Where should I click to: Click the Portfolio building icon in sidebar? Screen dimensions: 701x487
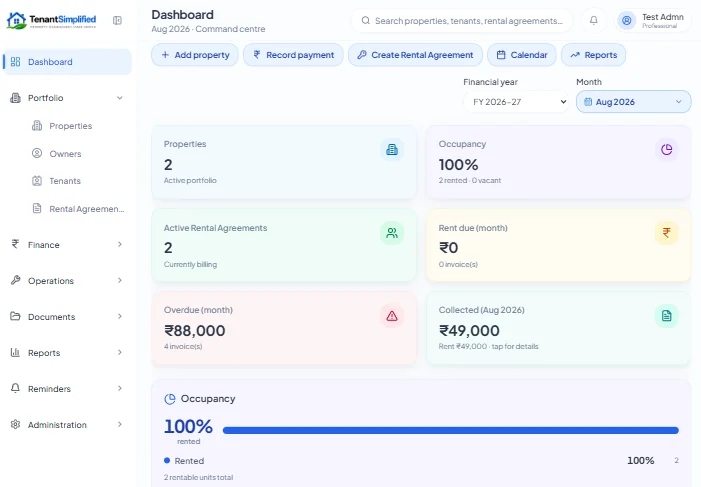point(15,98)
